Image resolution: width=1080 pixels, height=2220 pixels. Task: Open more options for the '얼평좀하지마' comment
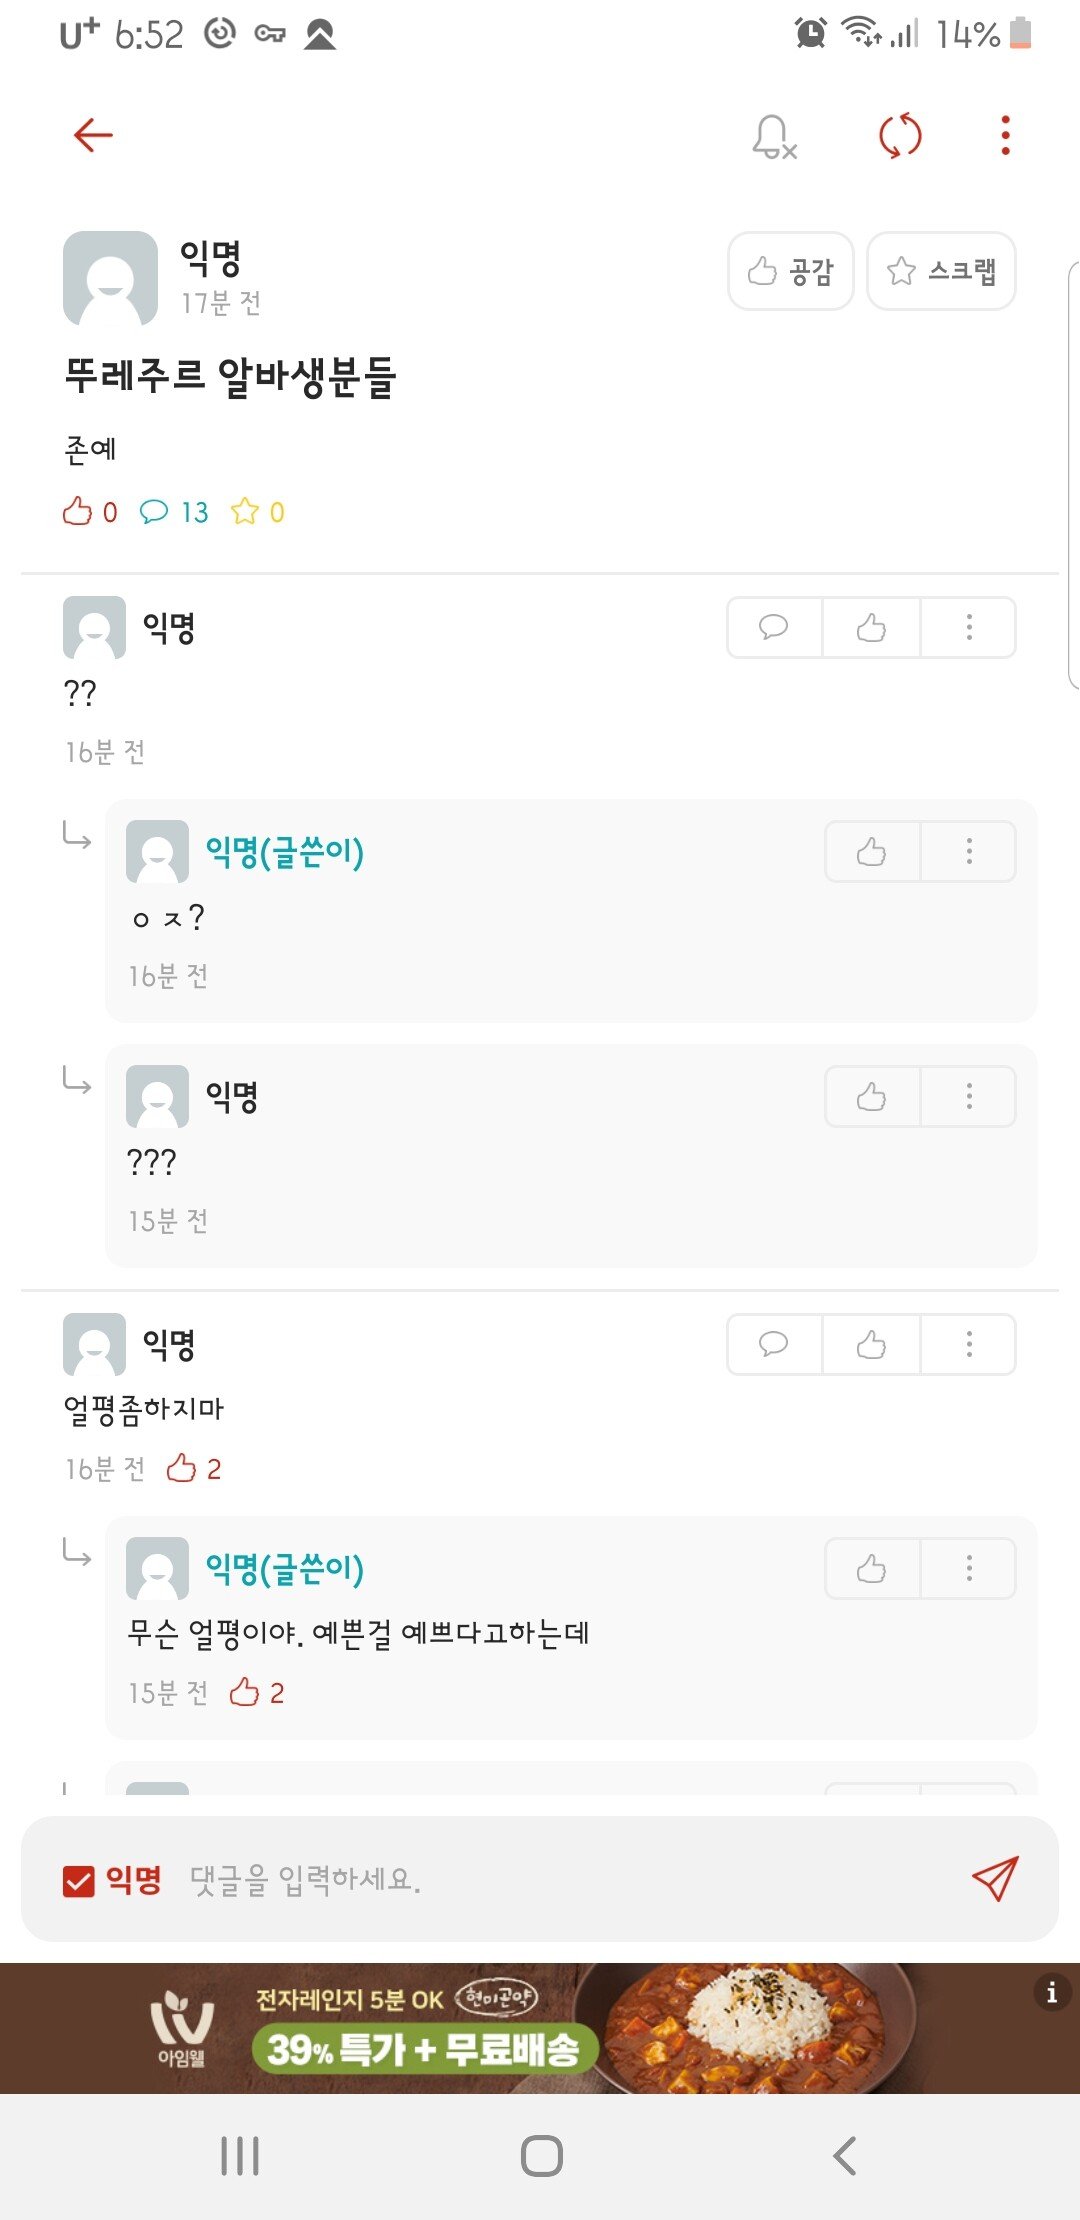coord(968,1344)
